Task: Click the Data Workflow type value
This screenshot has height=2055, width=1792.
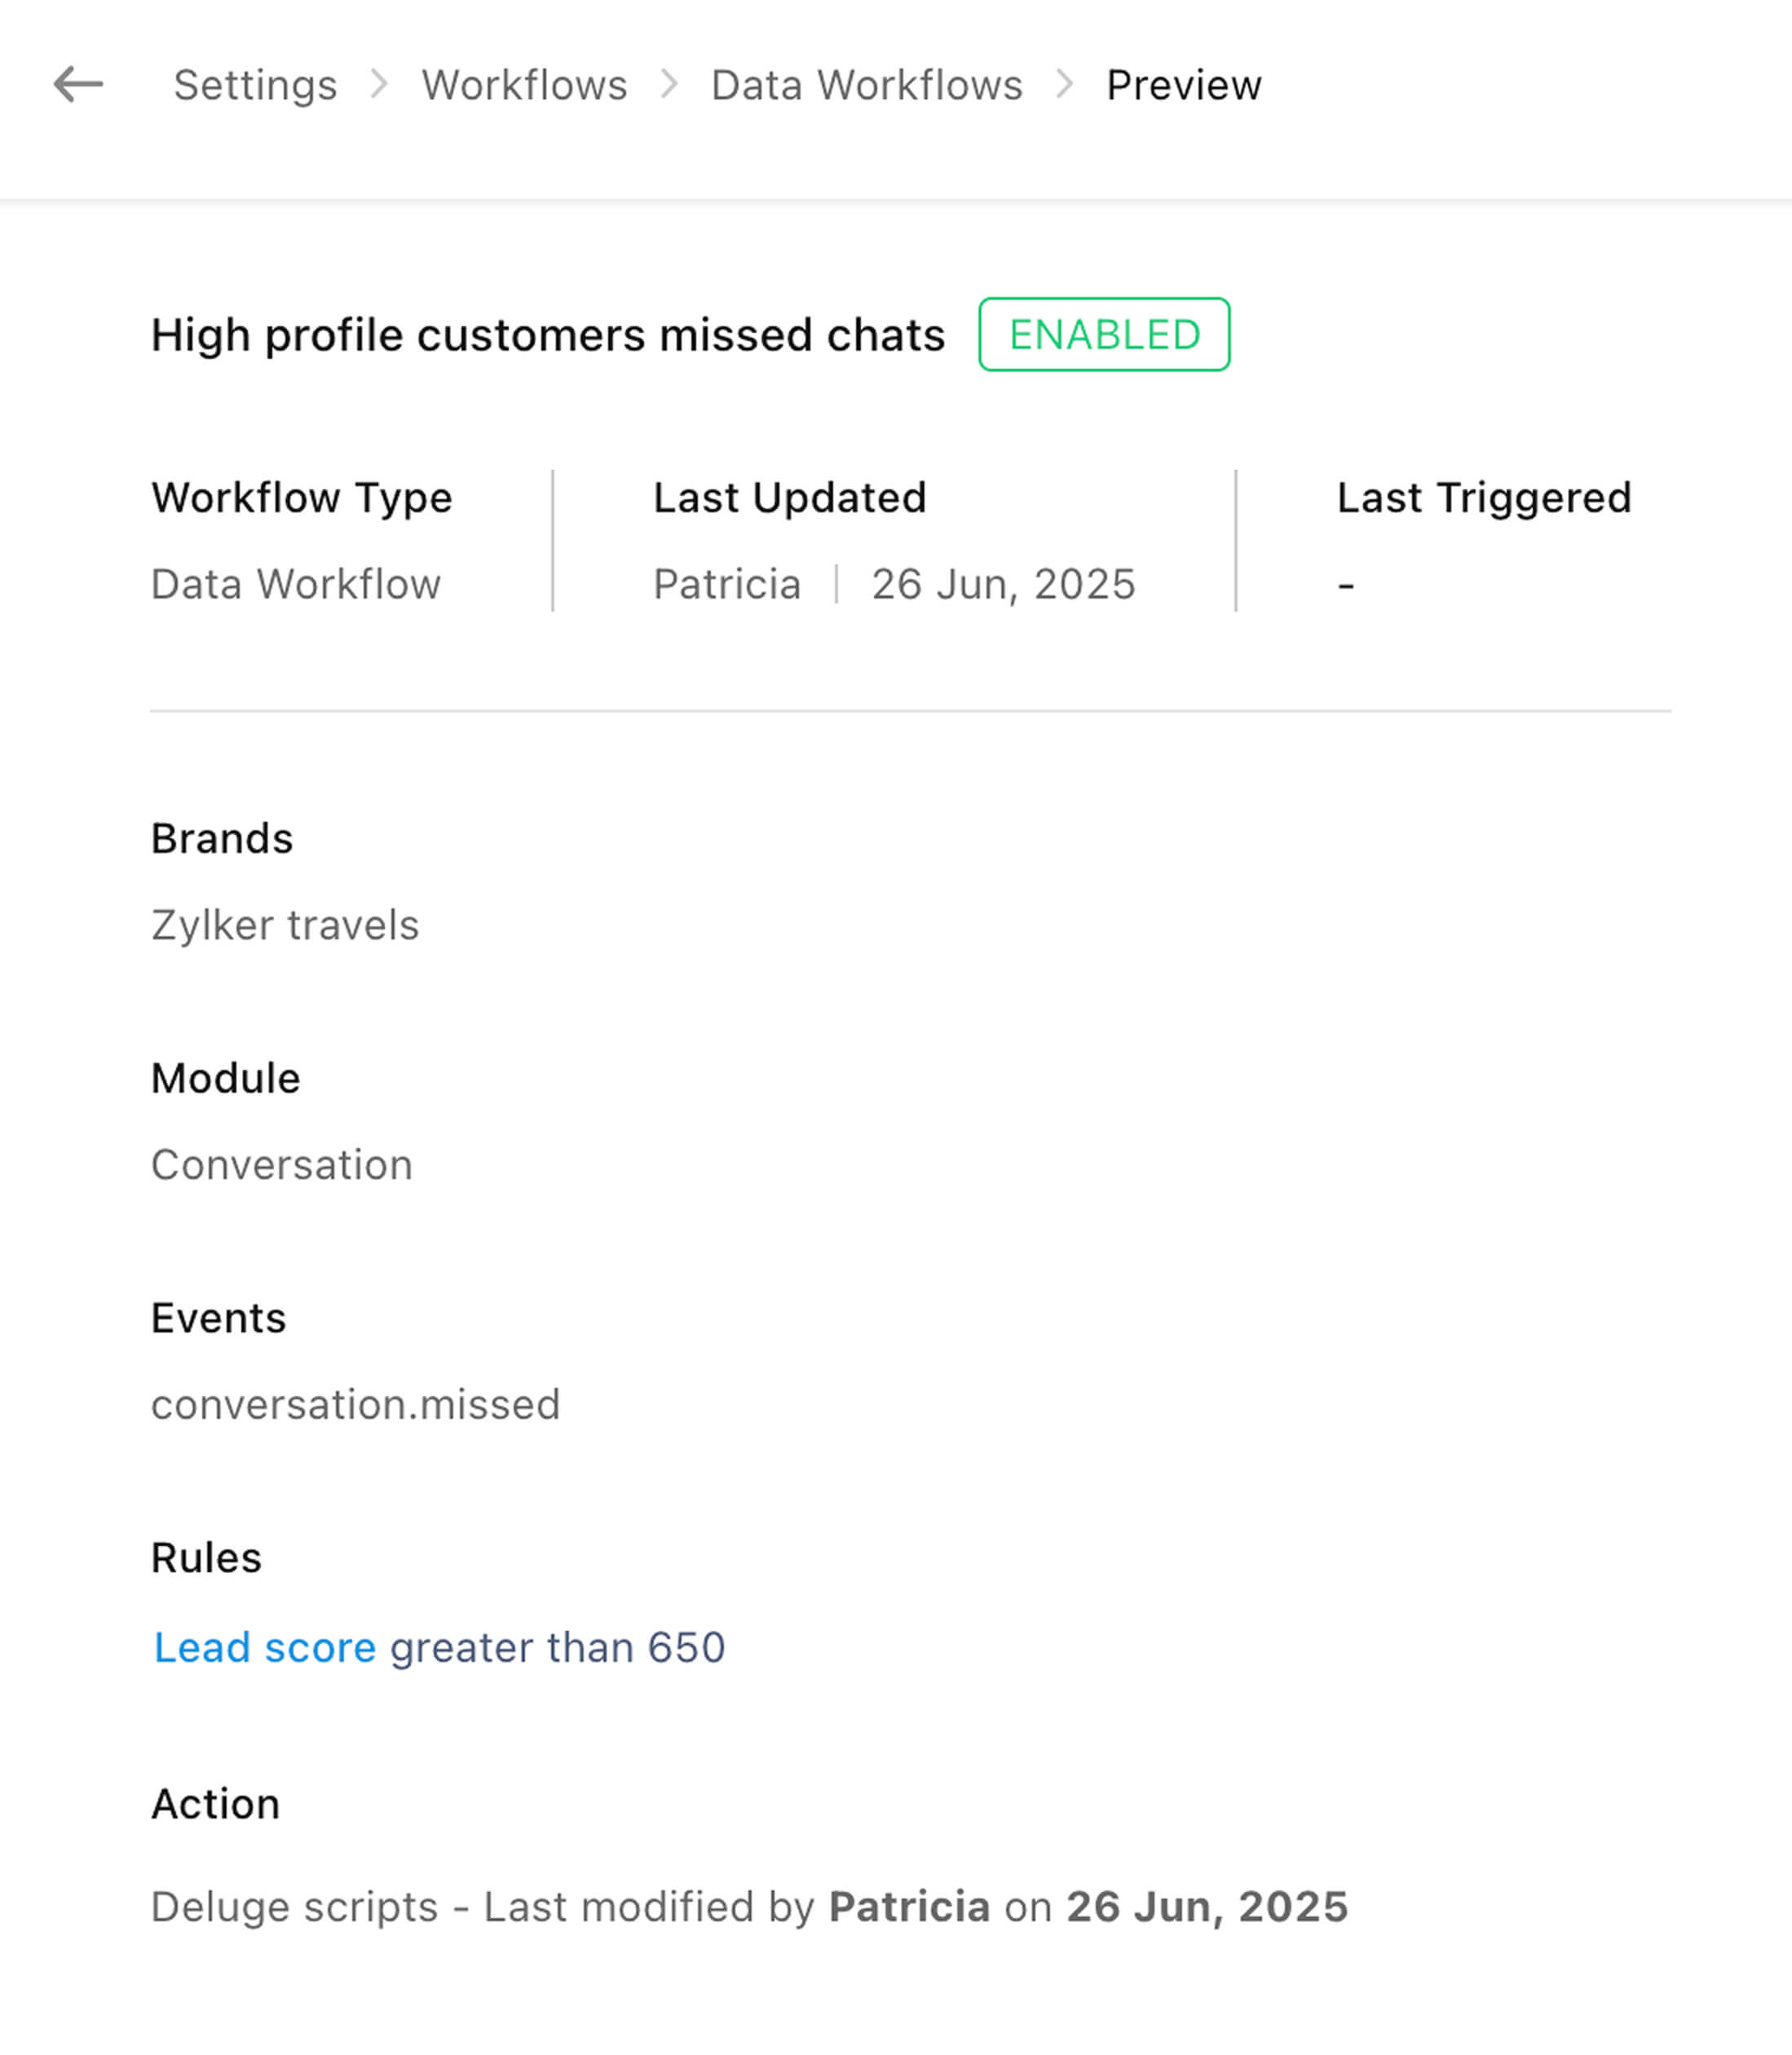Action: [295, 584]
